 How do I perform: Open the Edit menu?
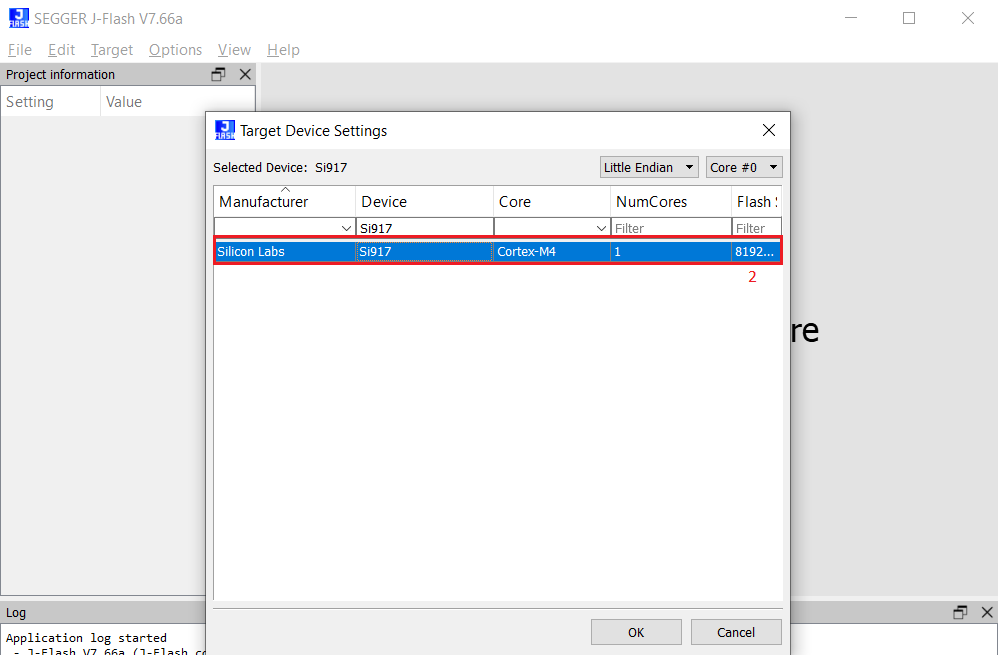point(61,50)
